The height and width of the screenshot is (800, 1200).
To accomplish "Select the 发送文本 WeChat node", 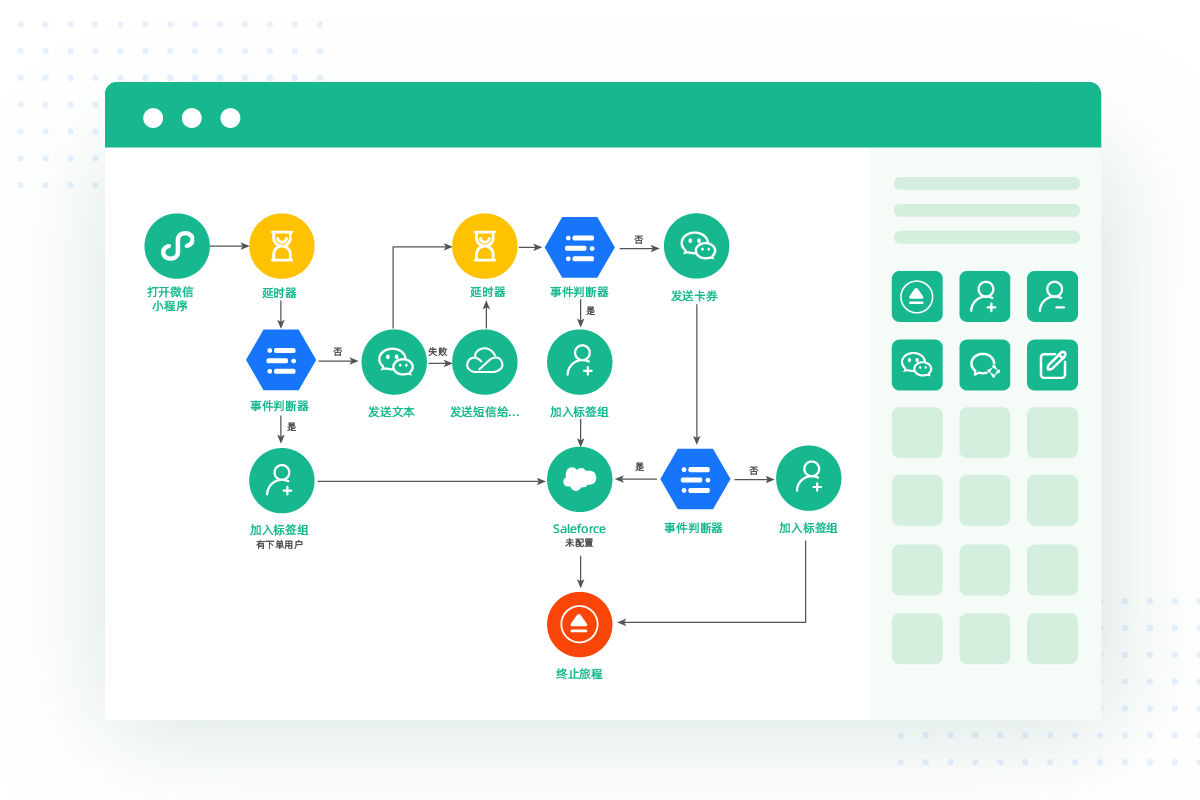I will [x=394, y=362].
